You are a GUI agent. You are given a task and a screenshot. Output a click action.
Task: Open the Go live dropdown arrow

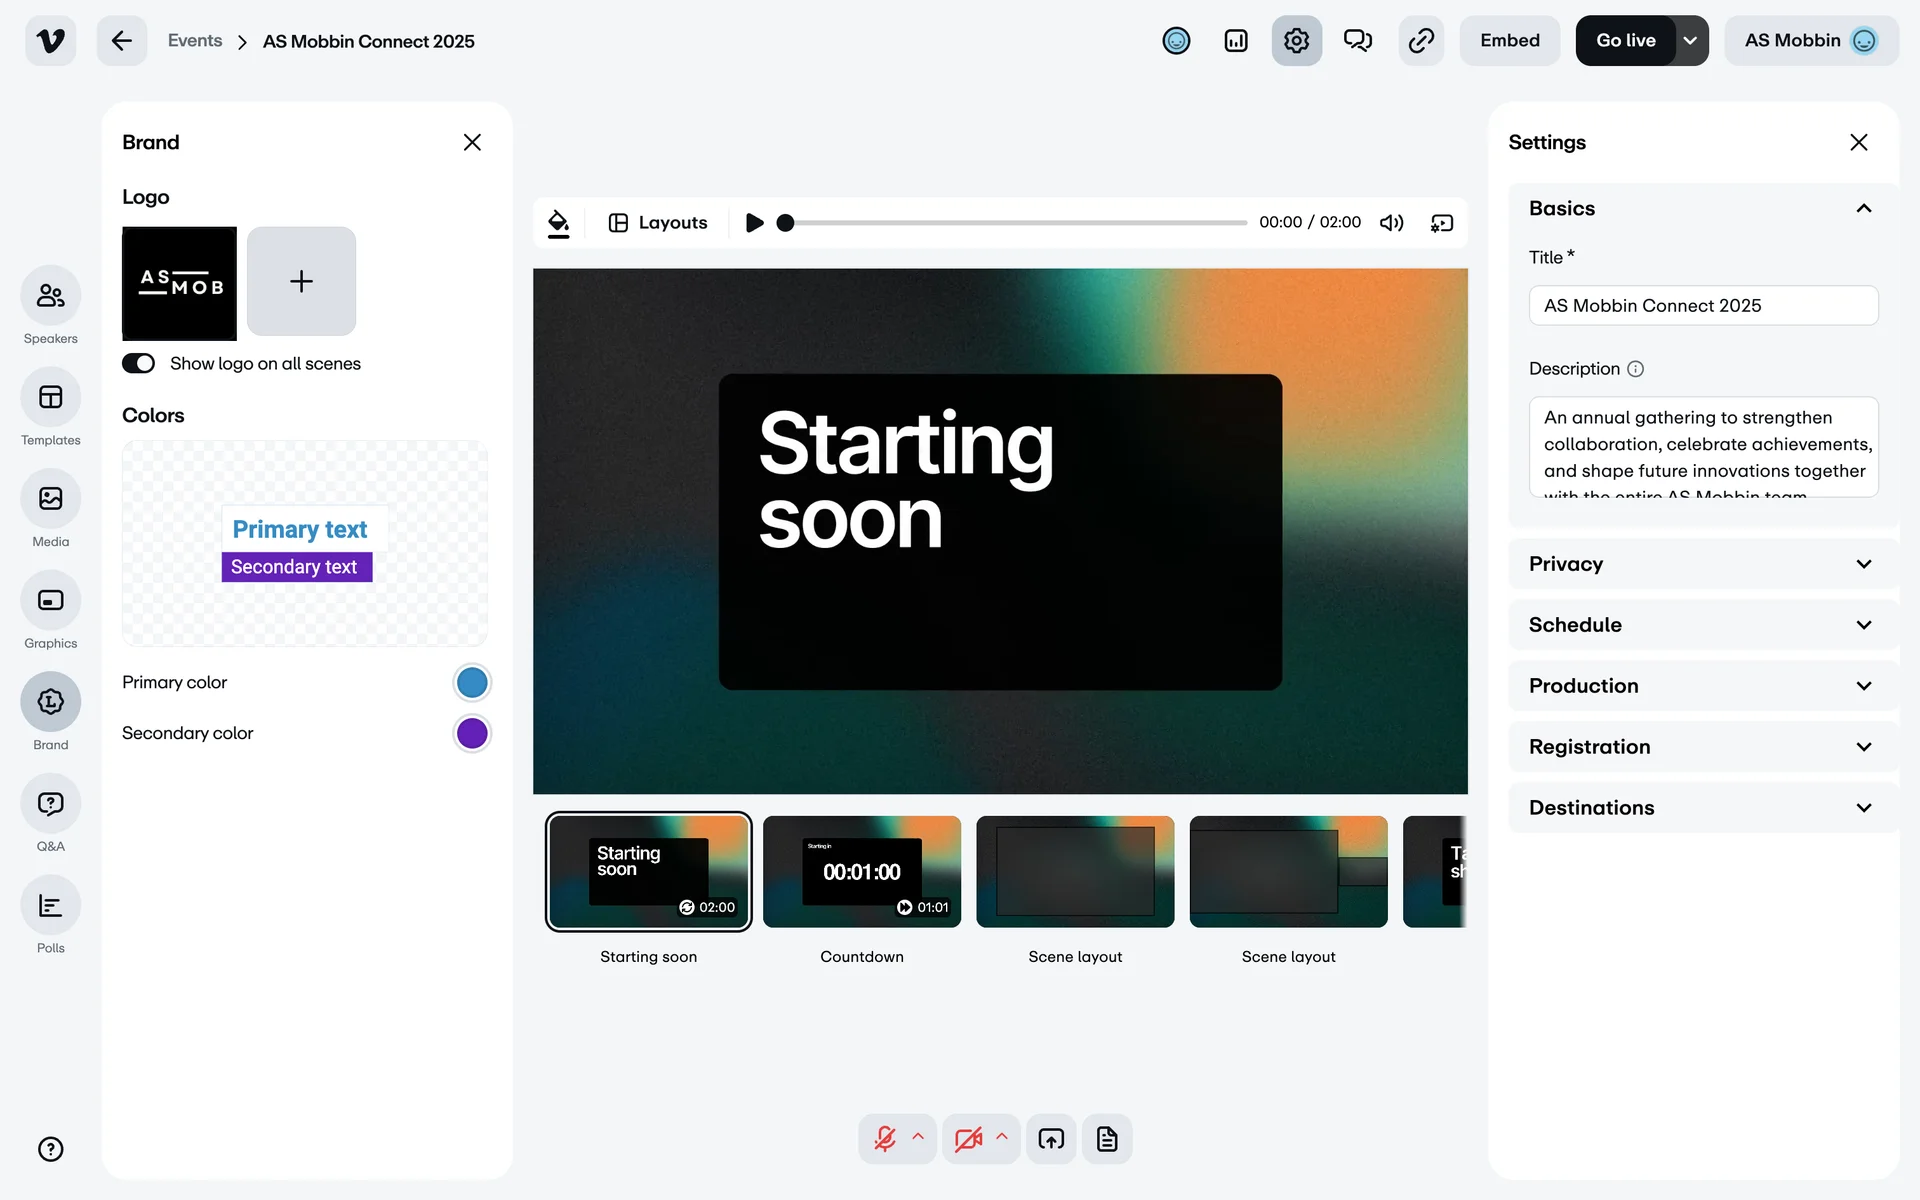point(1690,40)
